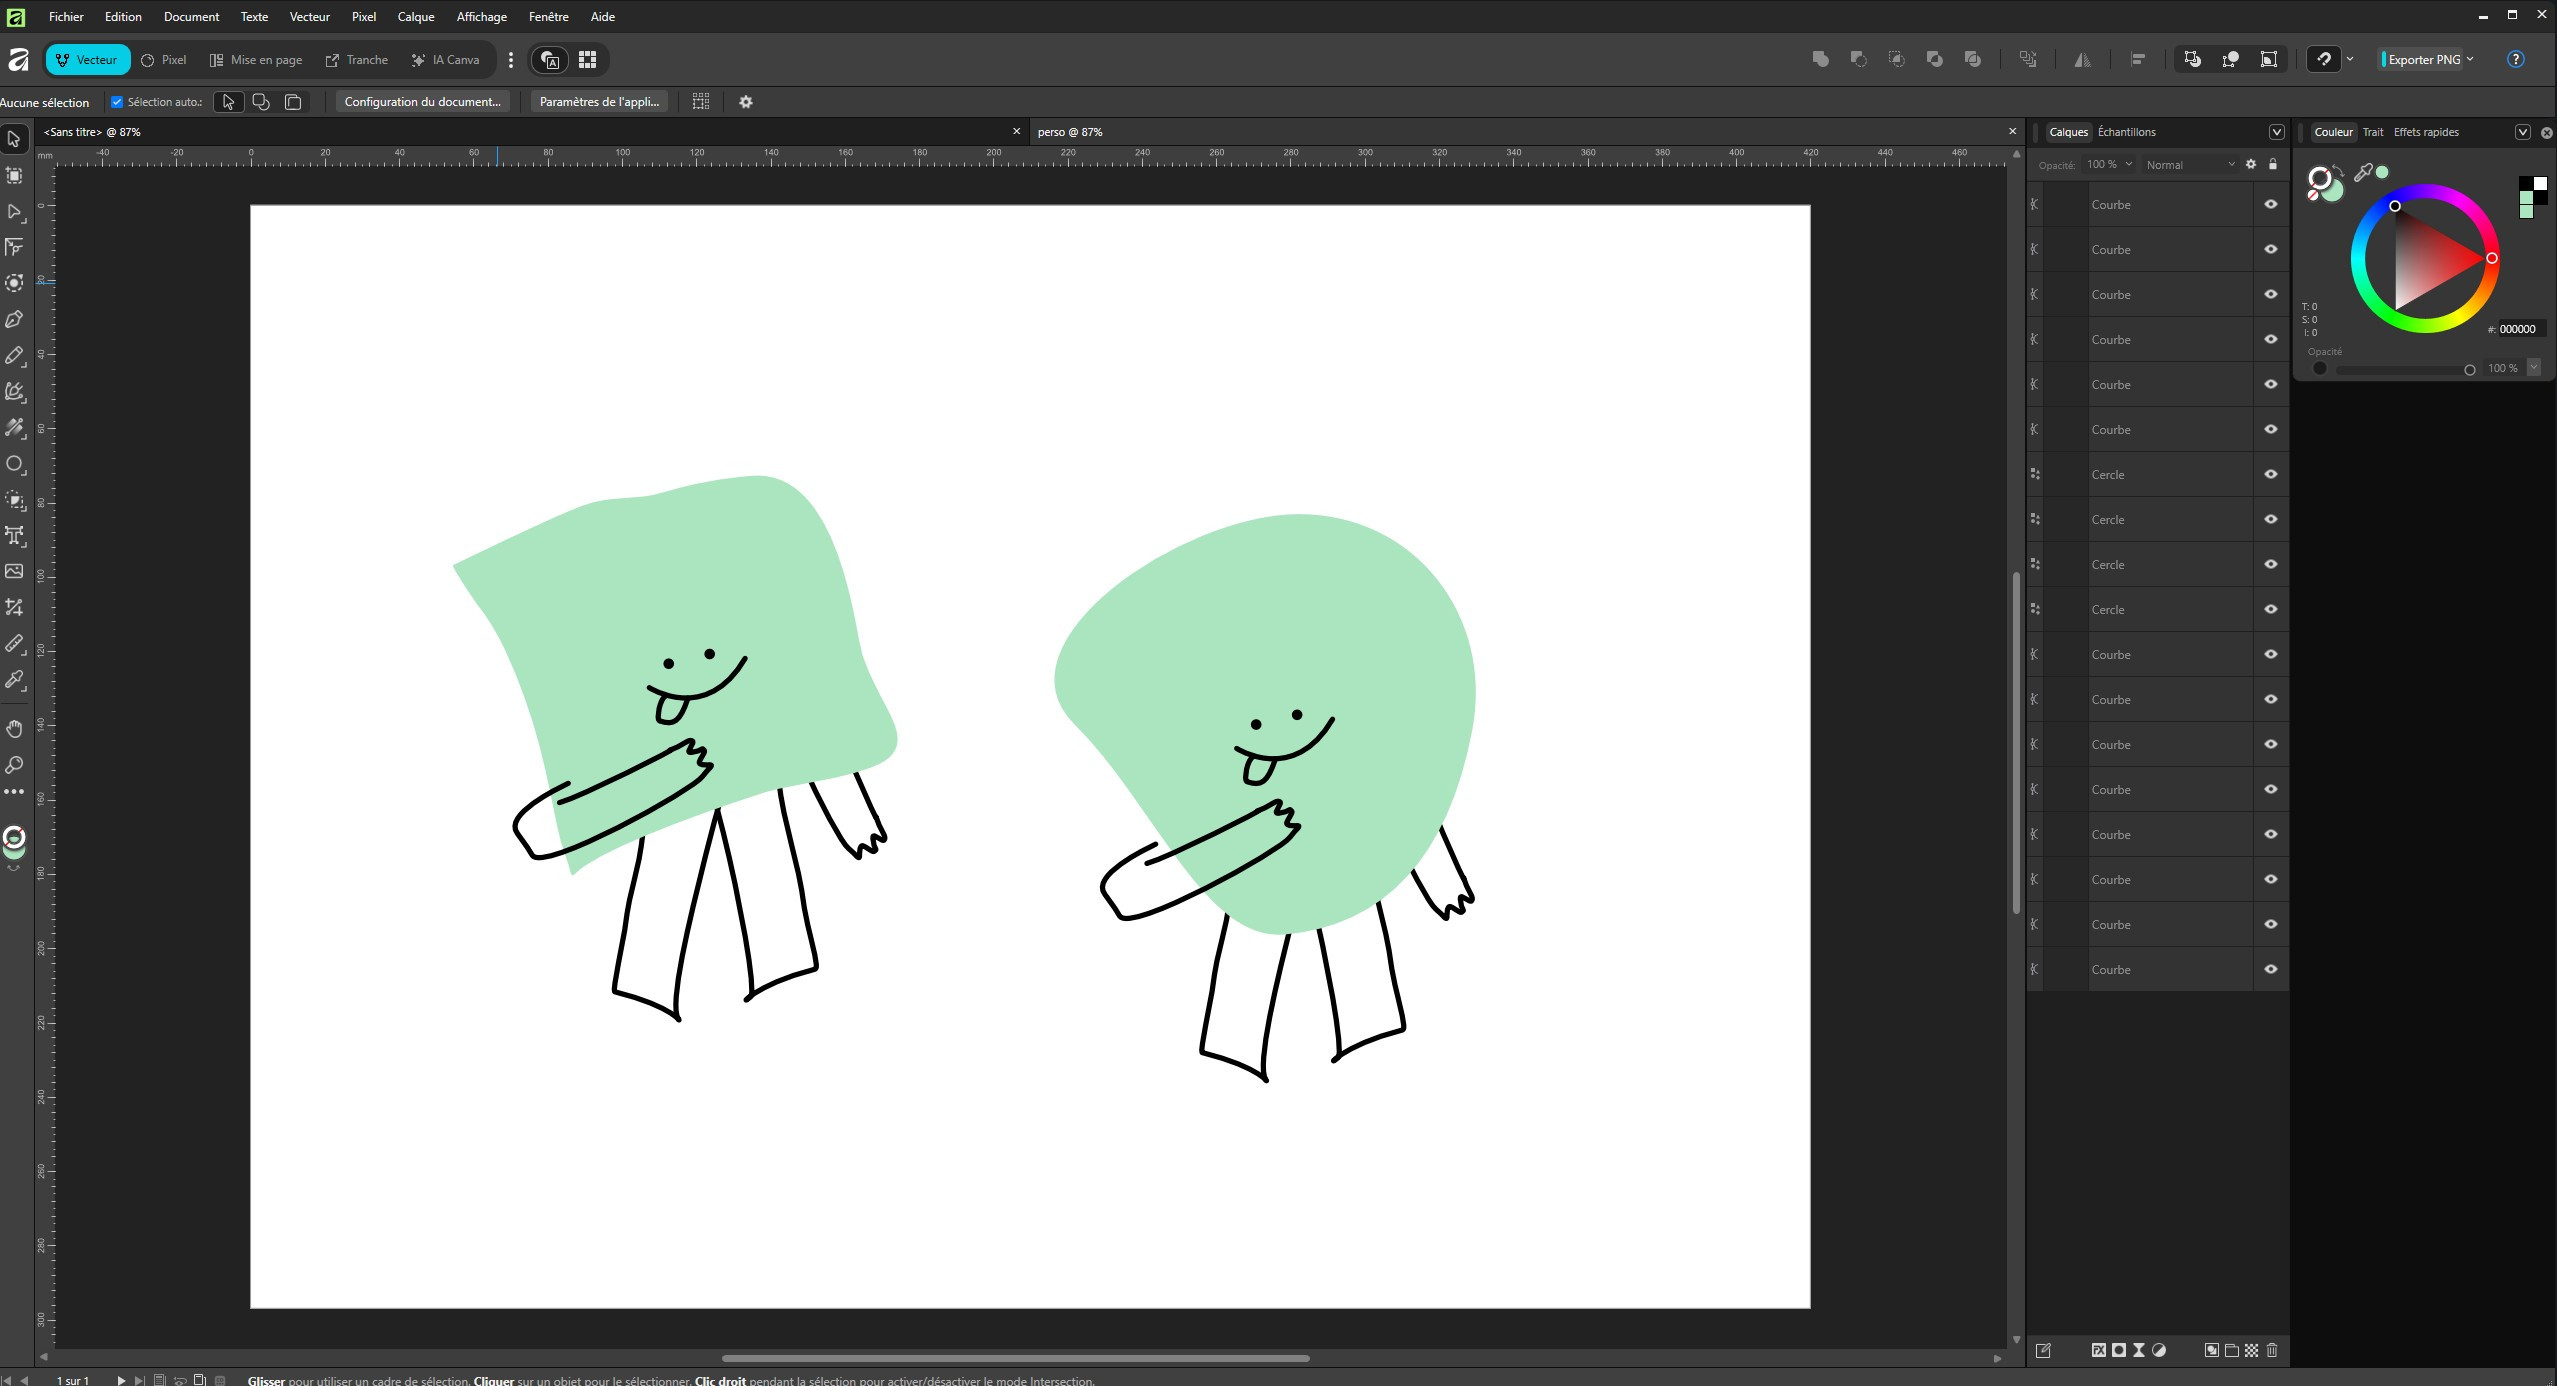Add a mask layer icon
The width and height of the screenshot is (2557, 1386).
click(x=2118, y=1350)
